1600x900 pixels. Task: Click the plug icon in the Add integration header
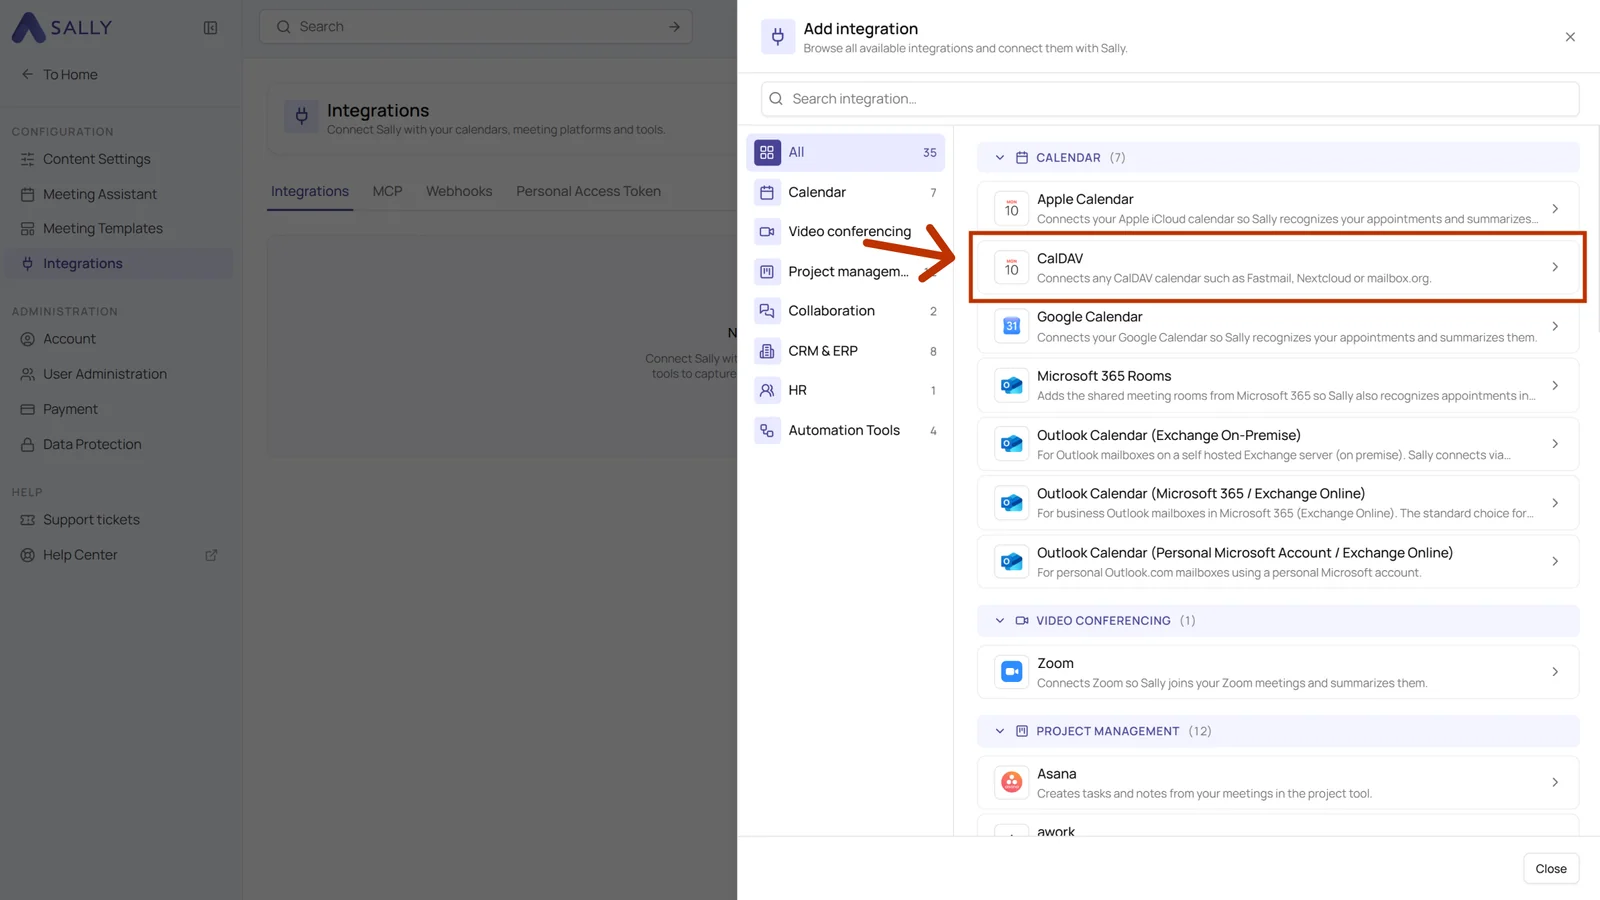point(777,37)
